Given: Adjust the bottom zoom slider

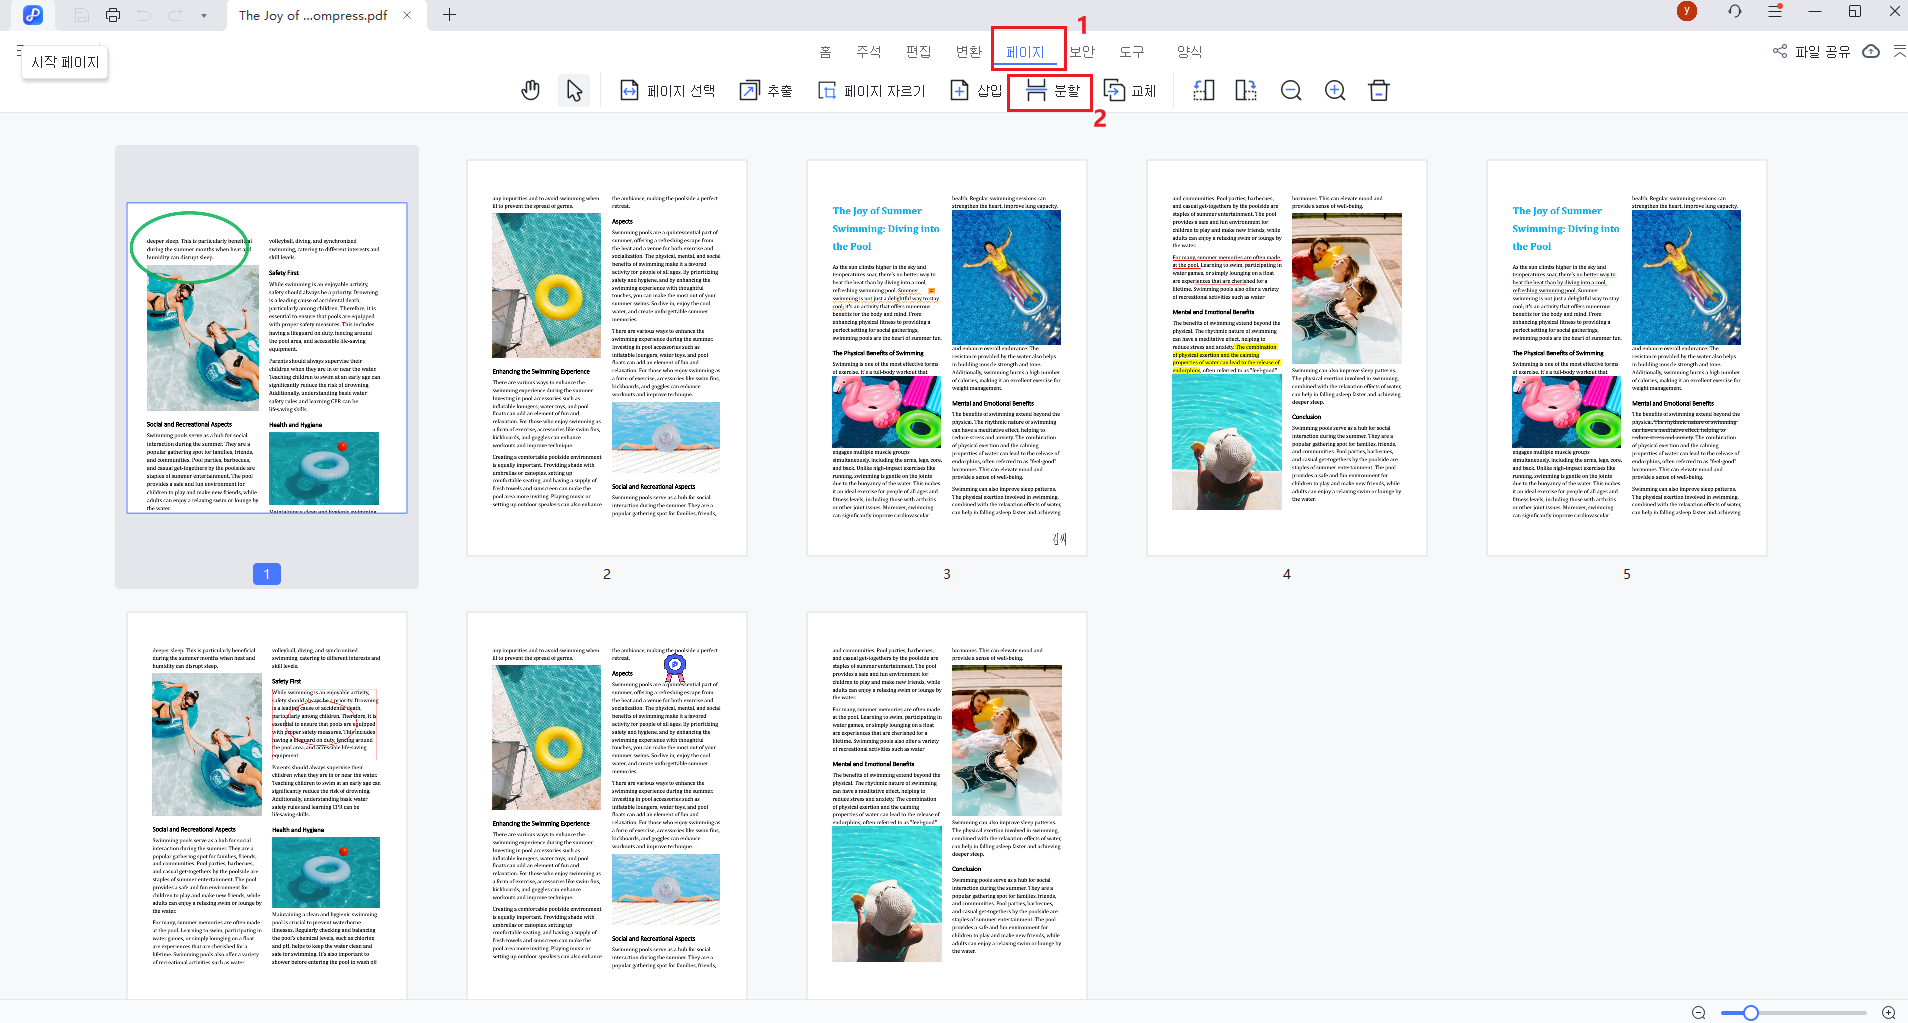Looking at the screenshot, I should [1749, 1012].
